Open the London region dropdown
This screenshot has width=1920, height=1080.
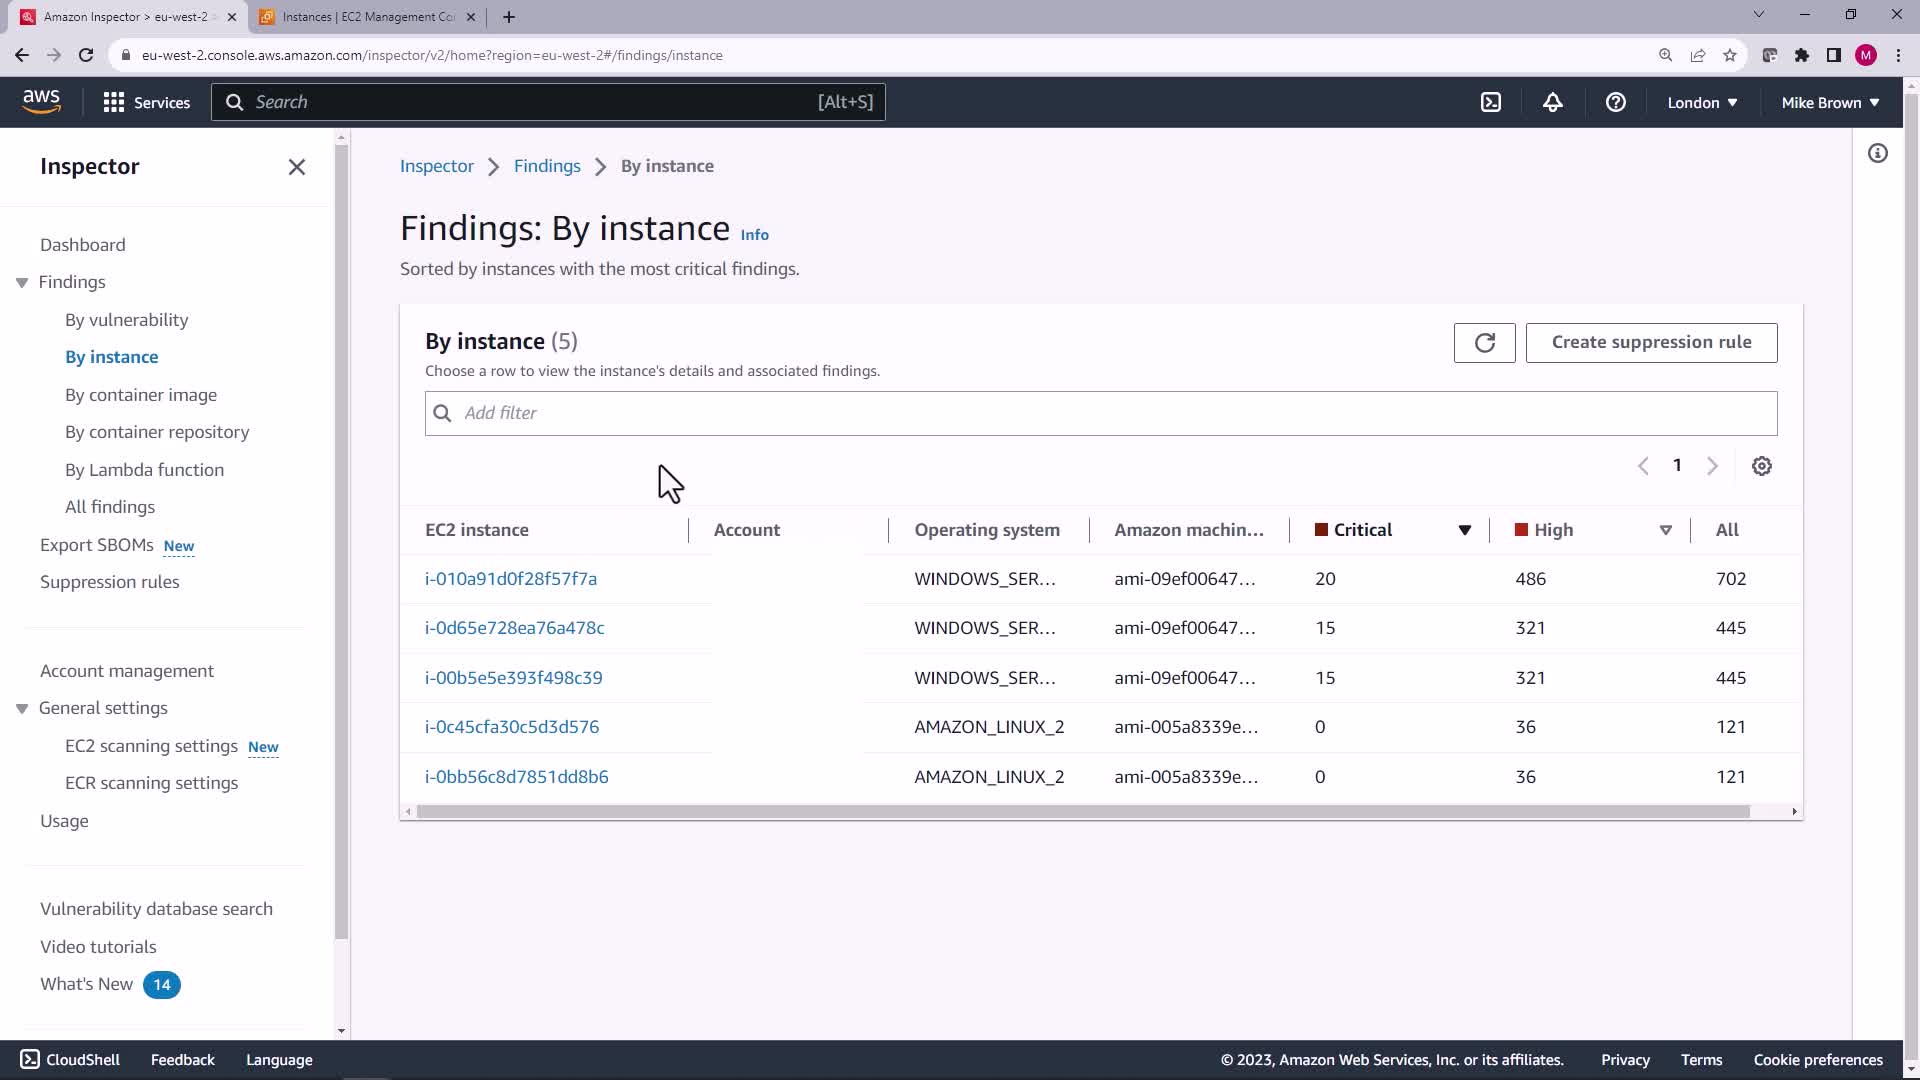coord(1702,102)
